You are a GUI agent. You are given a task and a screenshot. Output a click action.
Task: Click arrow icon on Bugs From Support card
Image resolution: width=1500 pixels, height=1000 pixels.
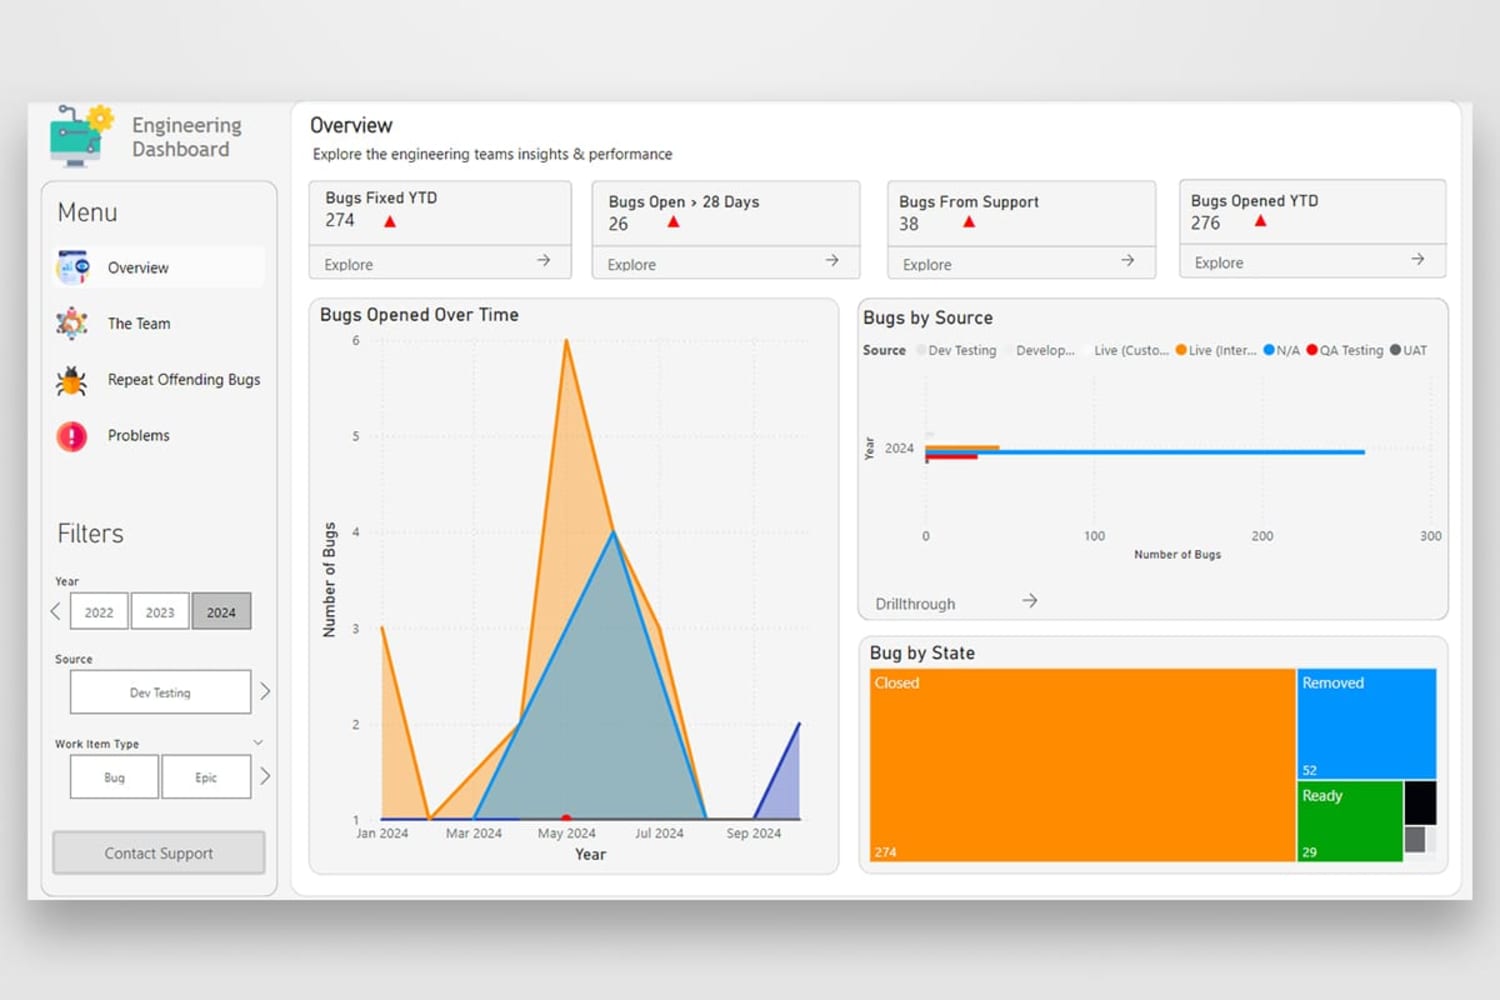1127,260
